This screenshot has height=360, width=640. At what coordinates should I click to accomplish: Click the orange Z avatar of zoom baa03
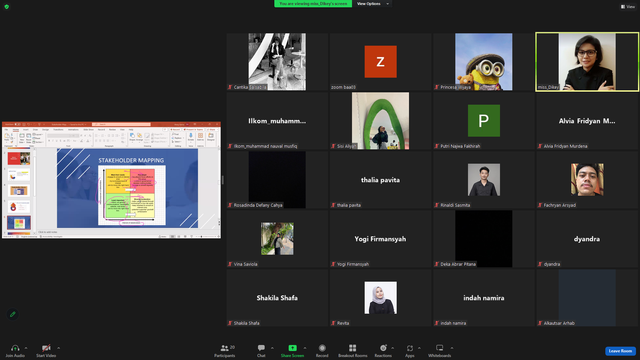click(x=380, y=62)
